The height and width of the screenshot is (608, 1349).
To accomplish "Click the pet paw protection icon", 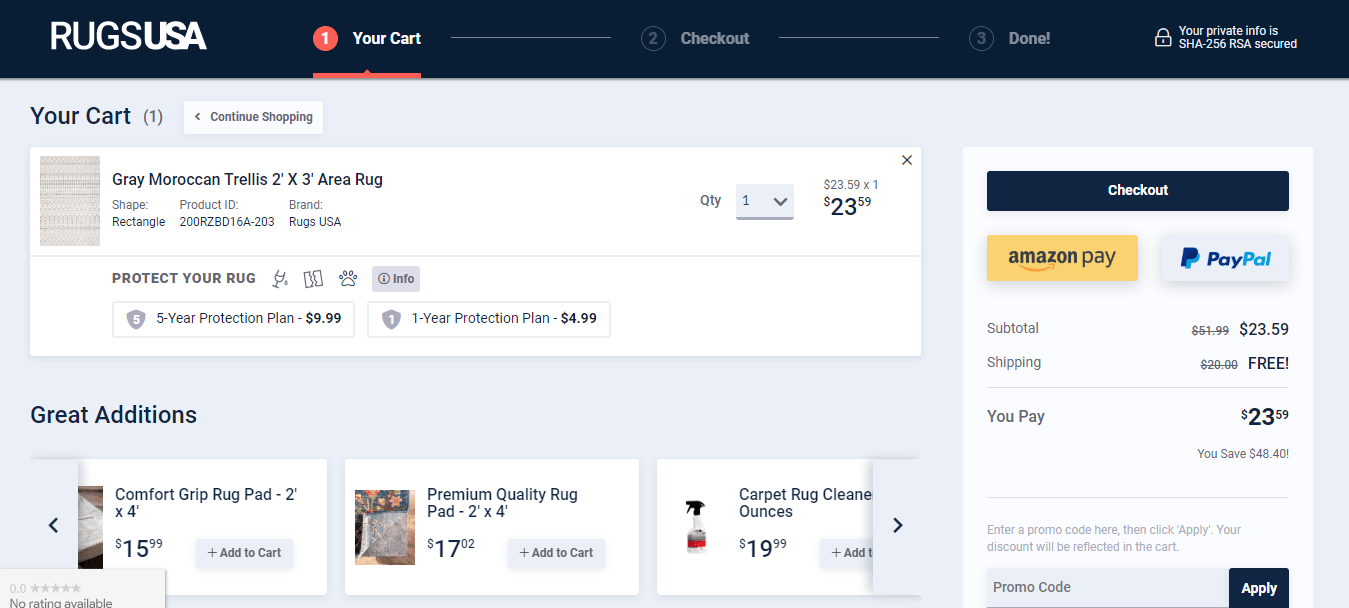I will 347,279.
